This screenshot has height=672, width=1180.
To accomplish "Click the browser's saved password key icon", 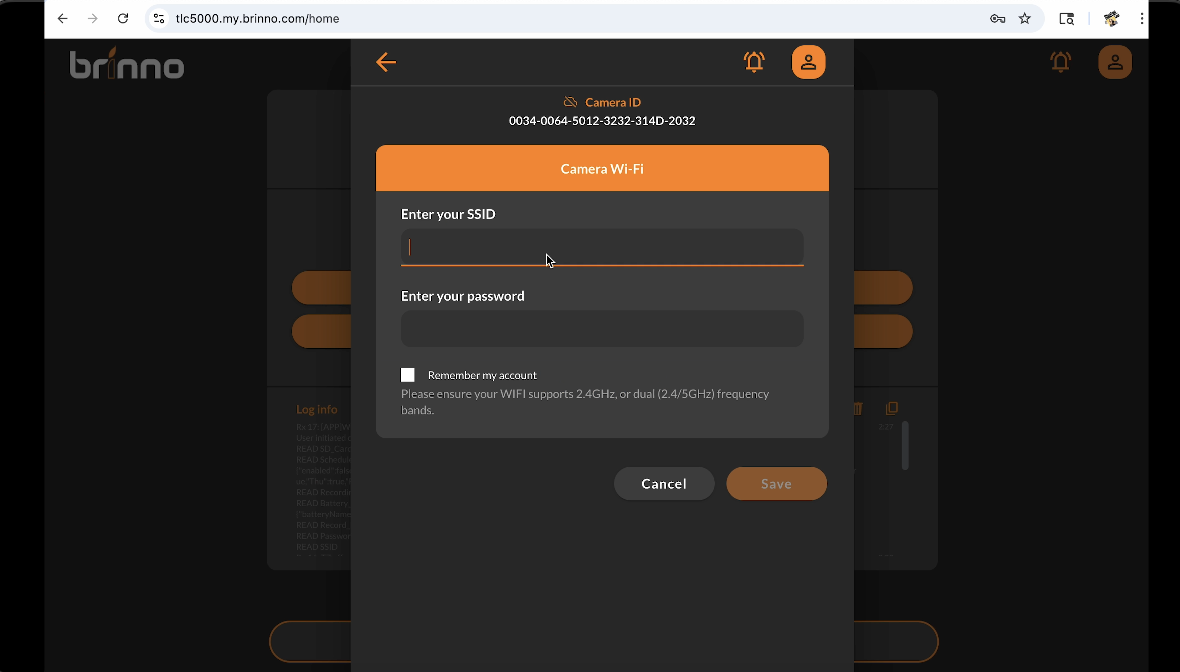I will (x=997, y=18).
